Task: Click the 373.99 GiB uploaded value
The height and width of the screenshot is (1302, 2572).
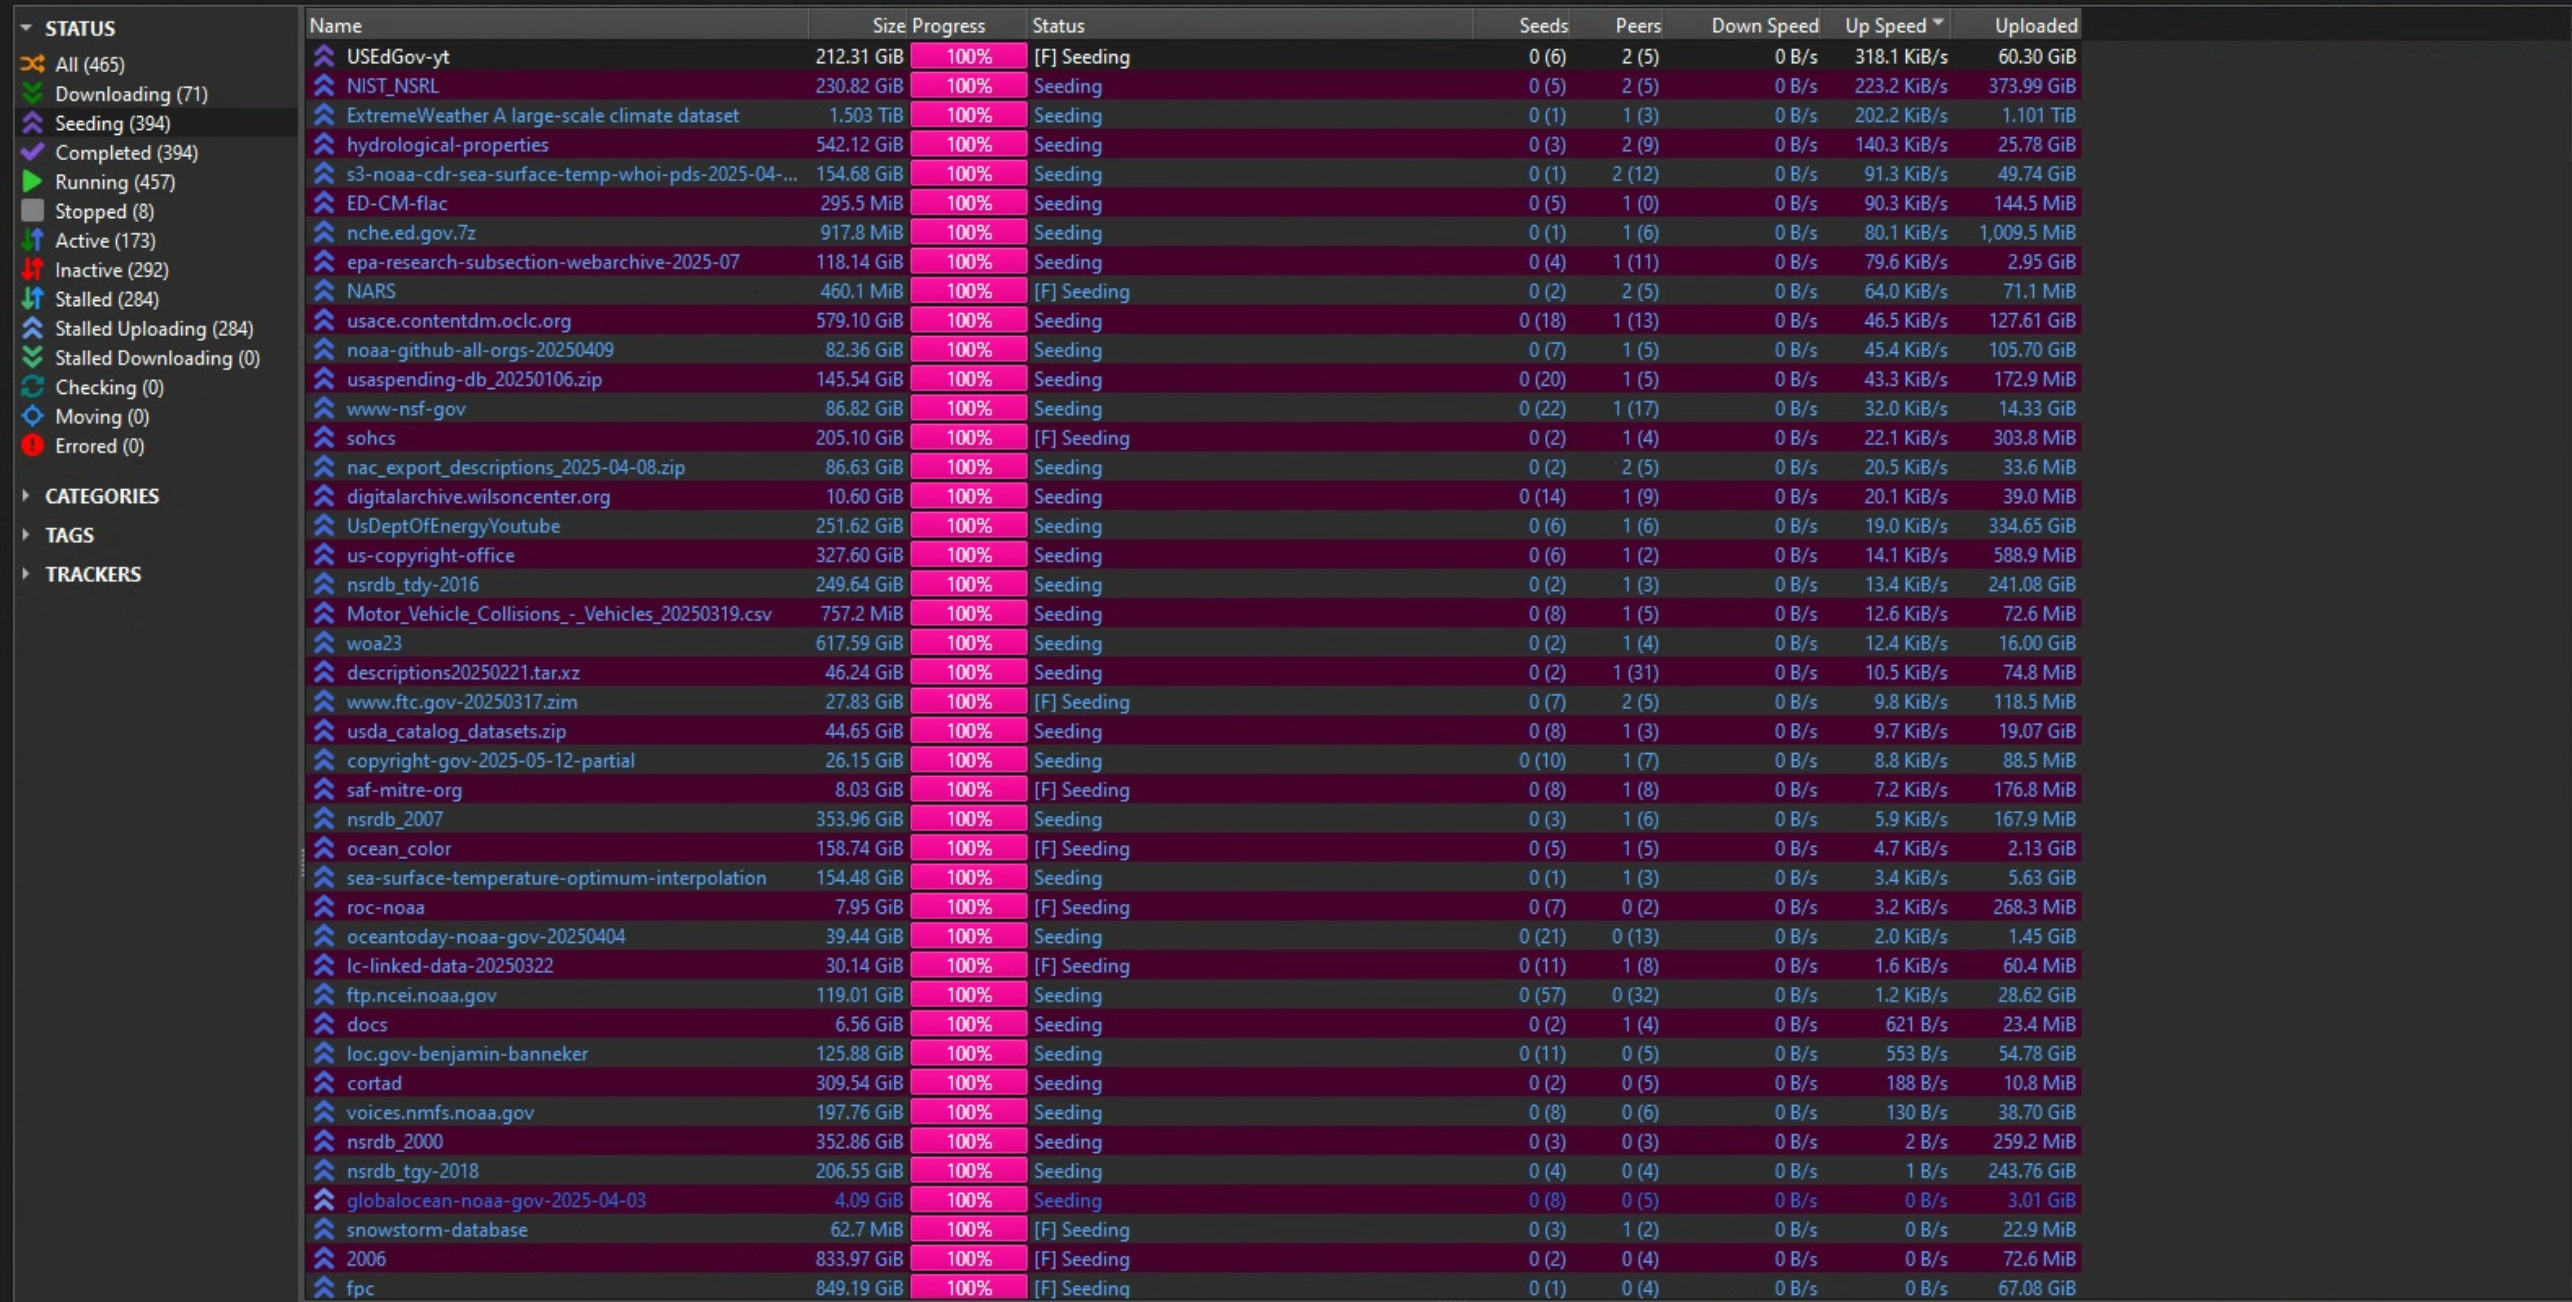Action: (2031, 86)
